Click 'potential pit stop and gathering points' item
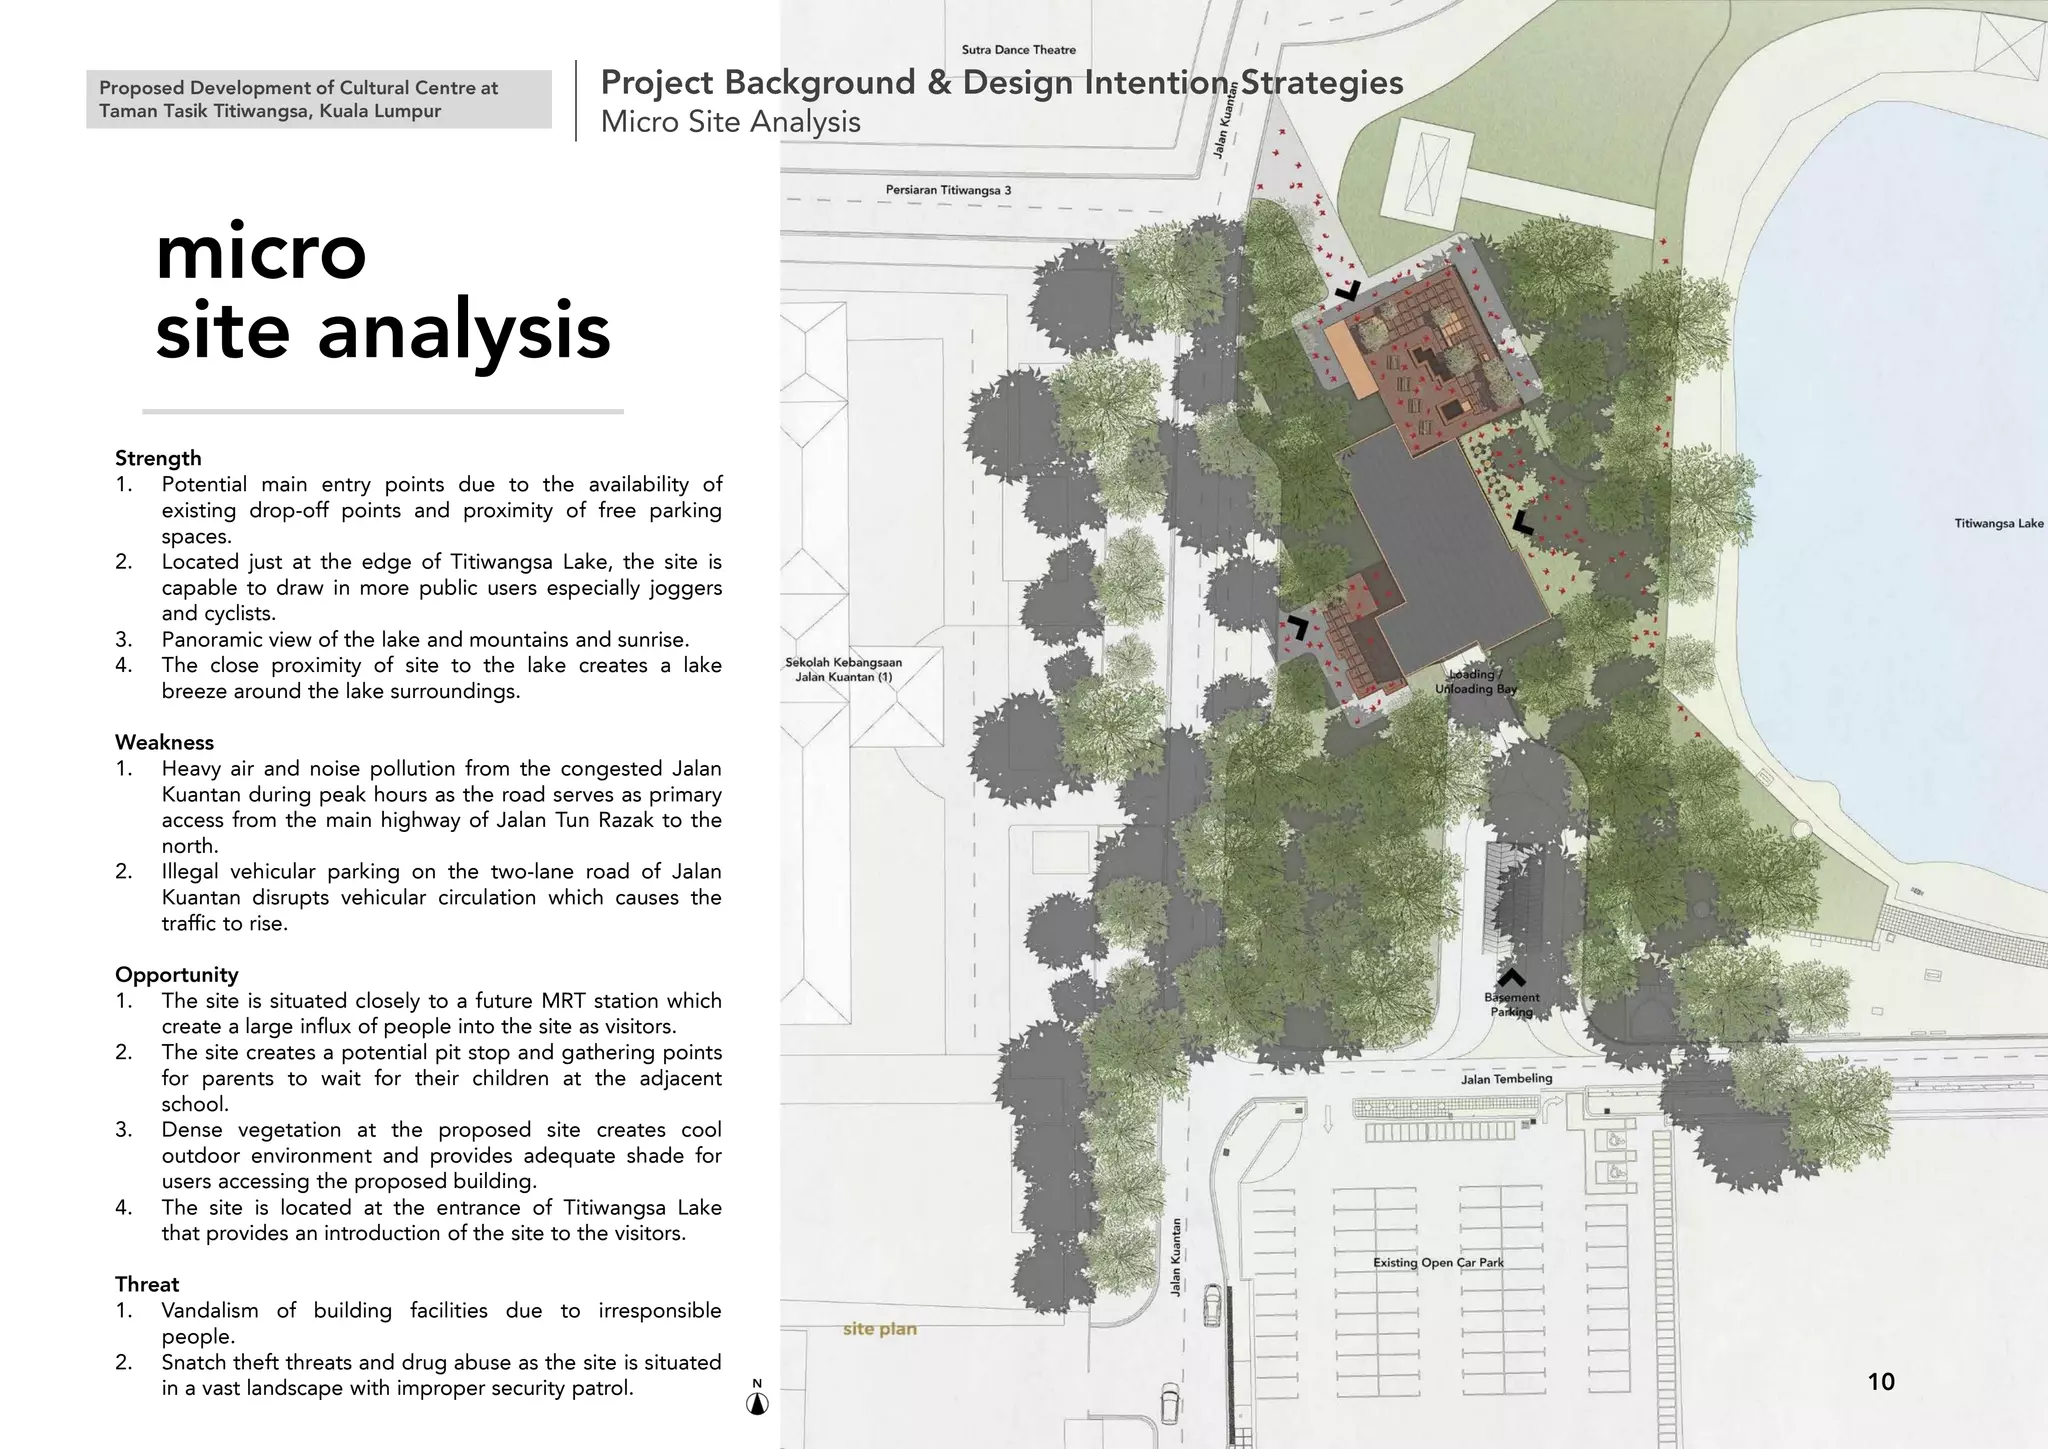Screen dimensions: 2048x1449 pyautogui.click(x=418, y=1078)
